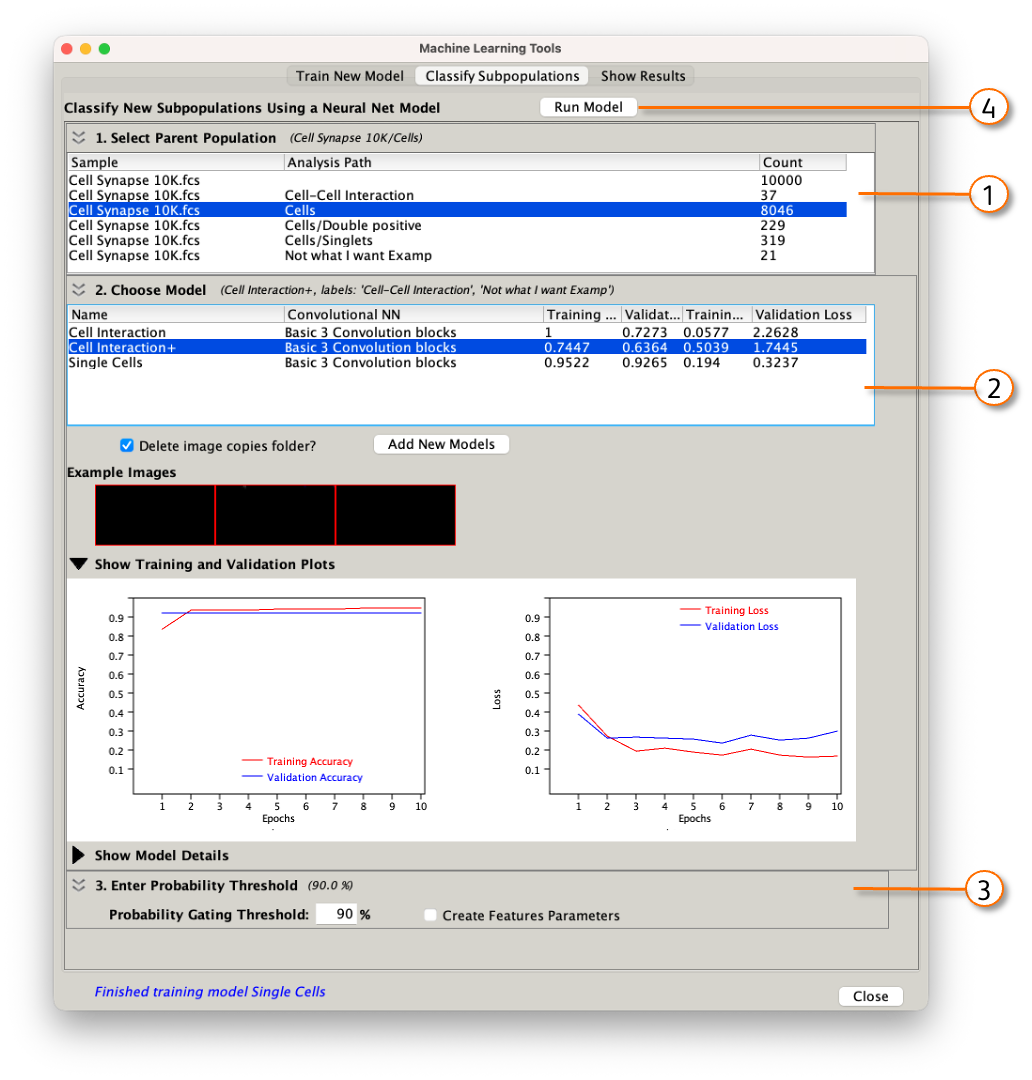Click the Close button
The height and width of the screenshot is (1080, 1032).
tap(870, 996)
